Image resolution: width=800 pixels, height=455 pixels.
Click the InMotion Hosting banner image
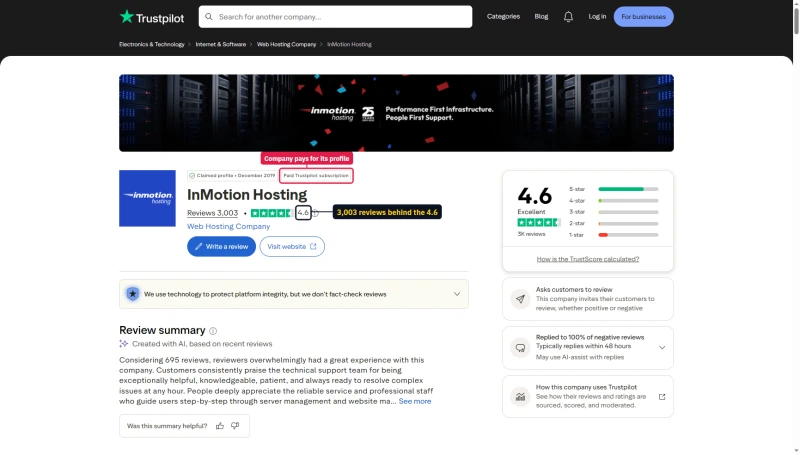coord(396,113)
